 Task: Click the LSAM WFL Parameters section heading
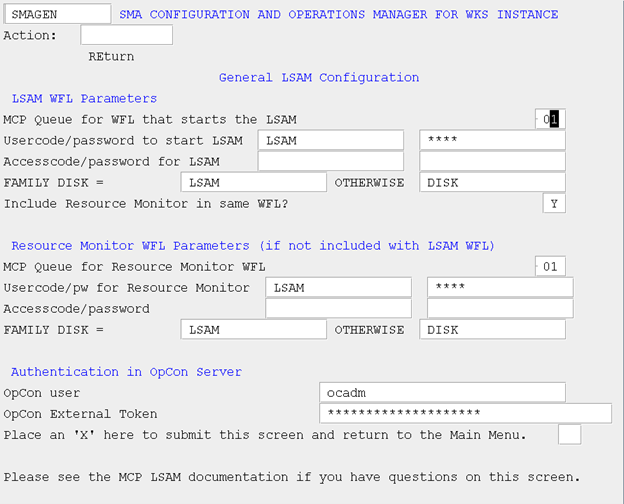tap(84, 98)
